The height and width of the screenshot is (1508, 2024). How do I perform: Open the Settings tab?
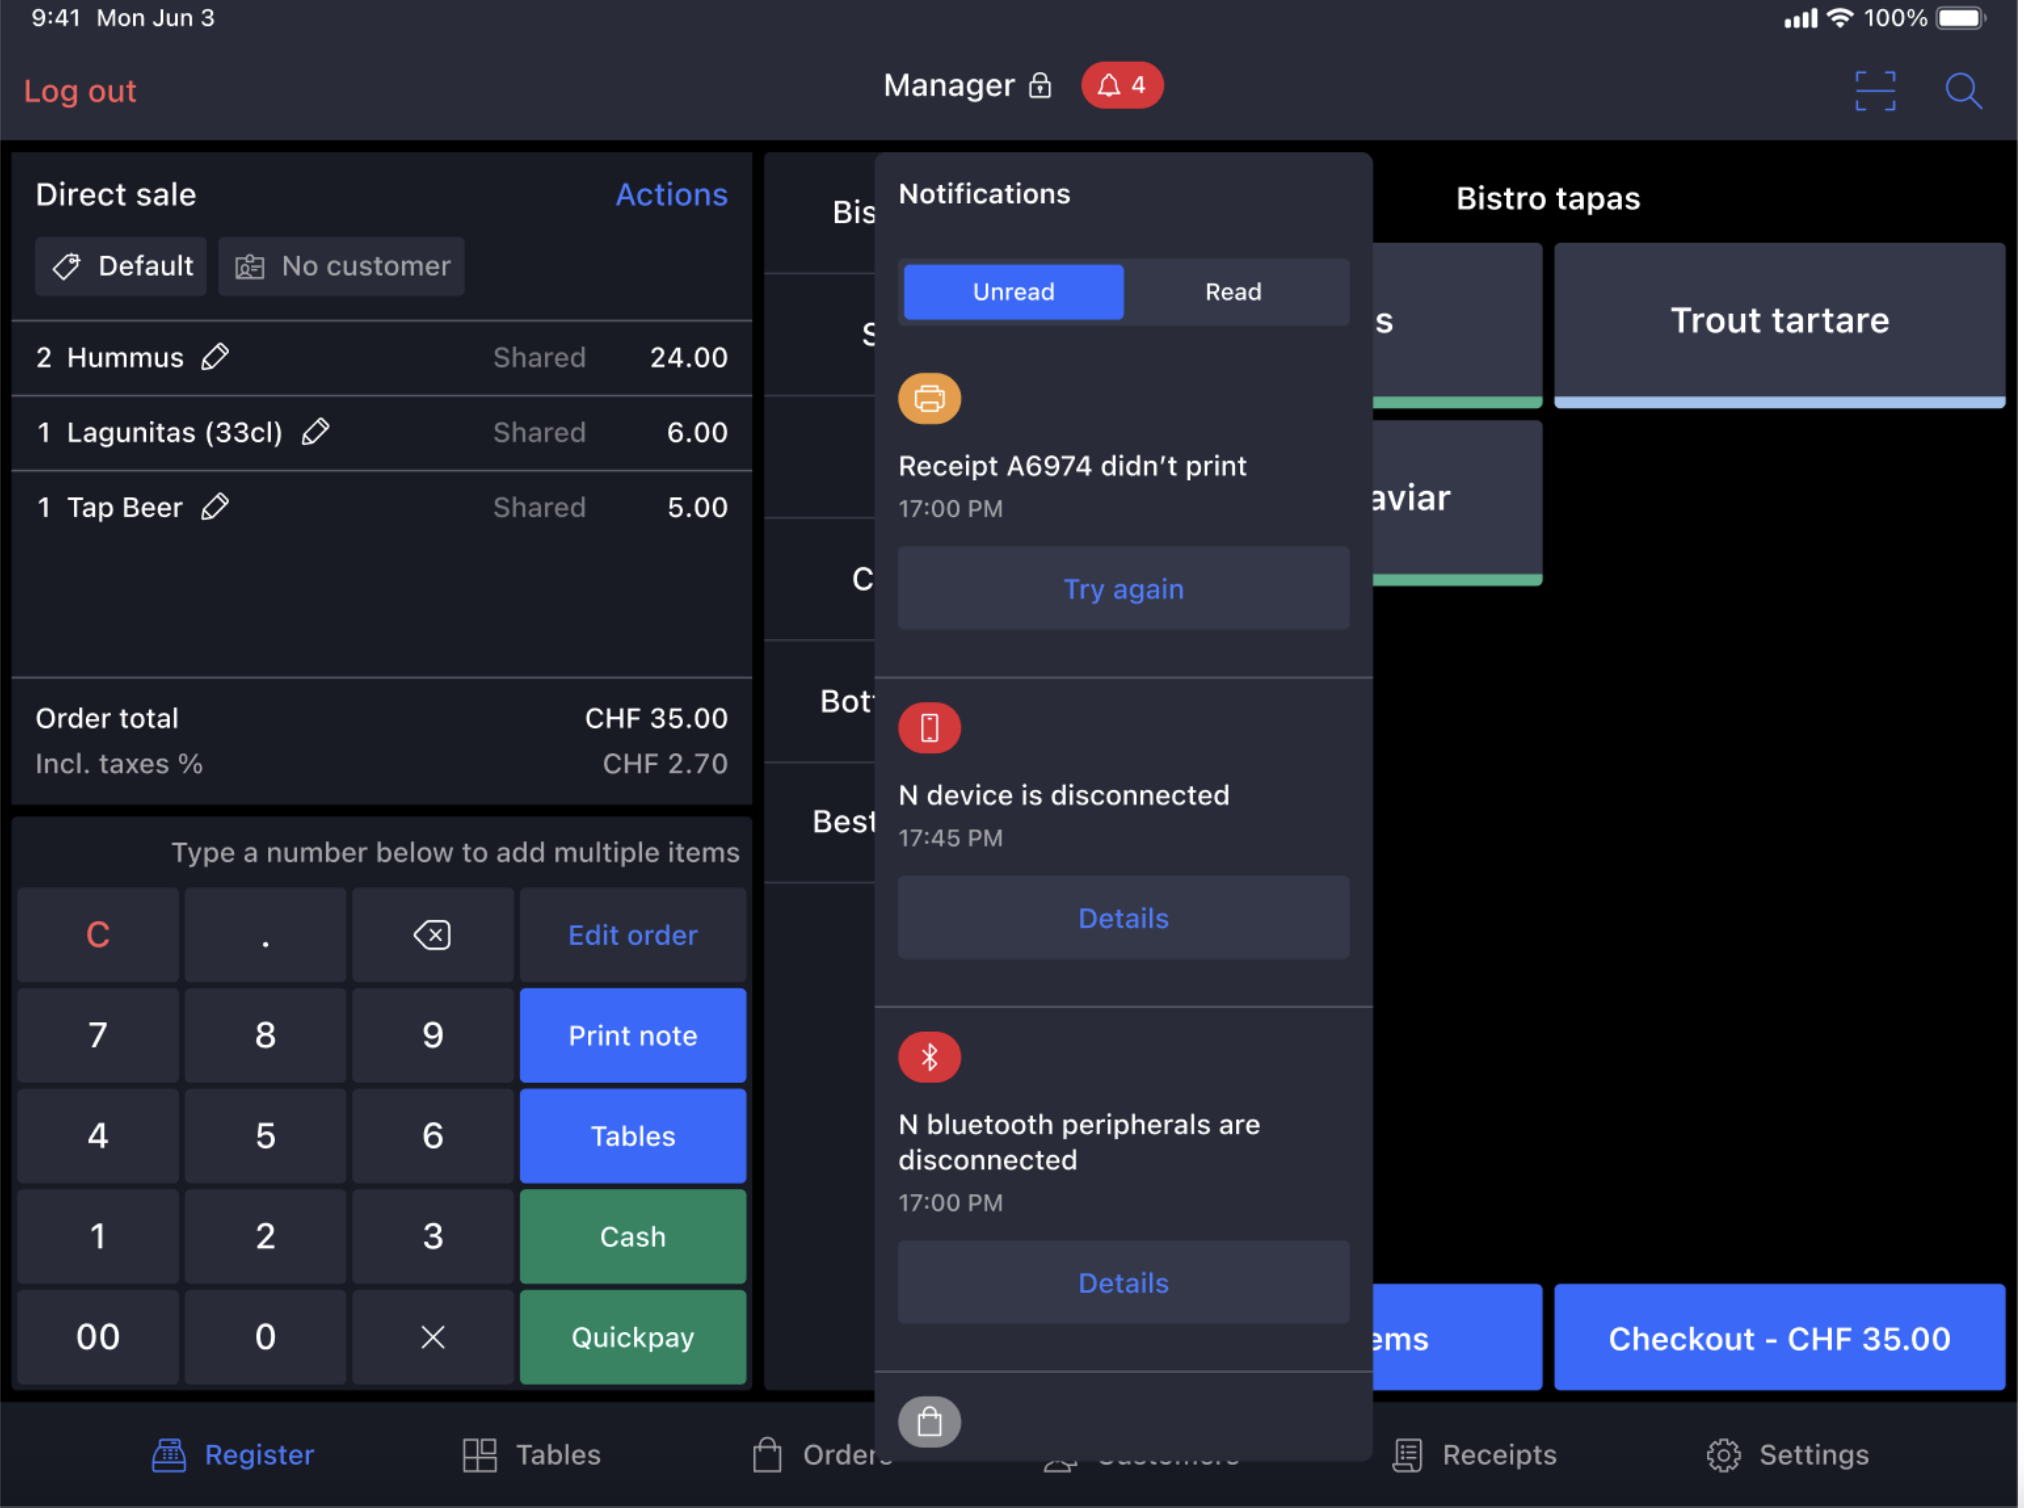1787,1454
